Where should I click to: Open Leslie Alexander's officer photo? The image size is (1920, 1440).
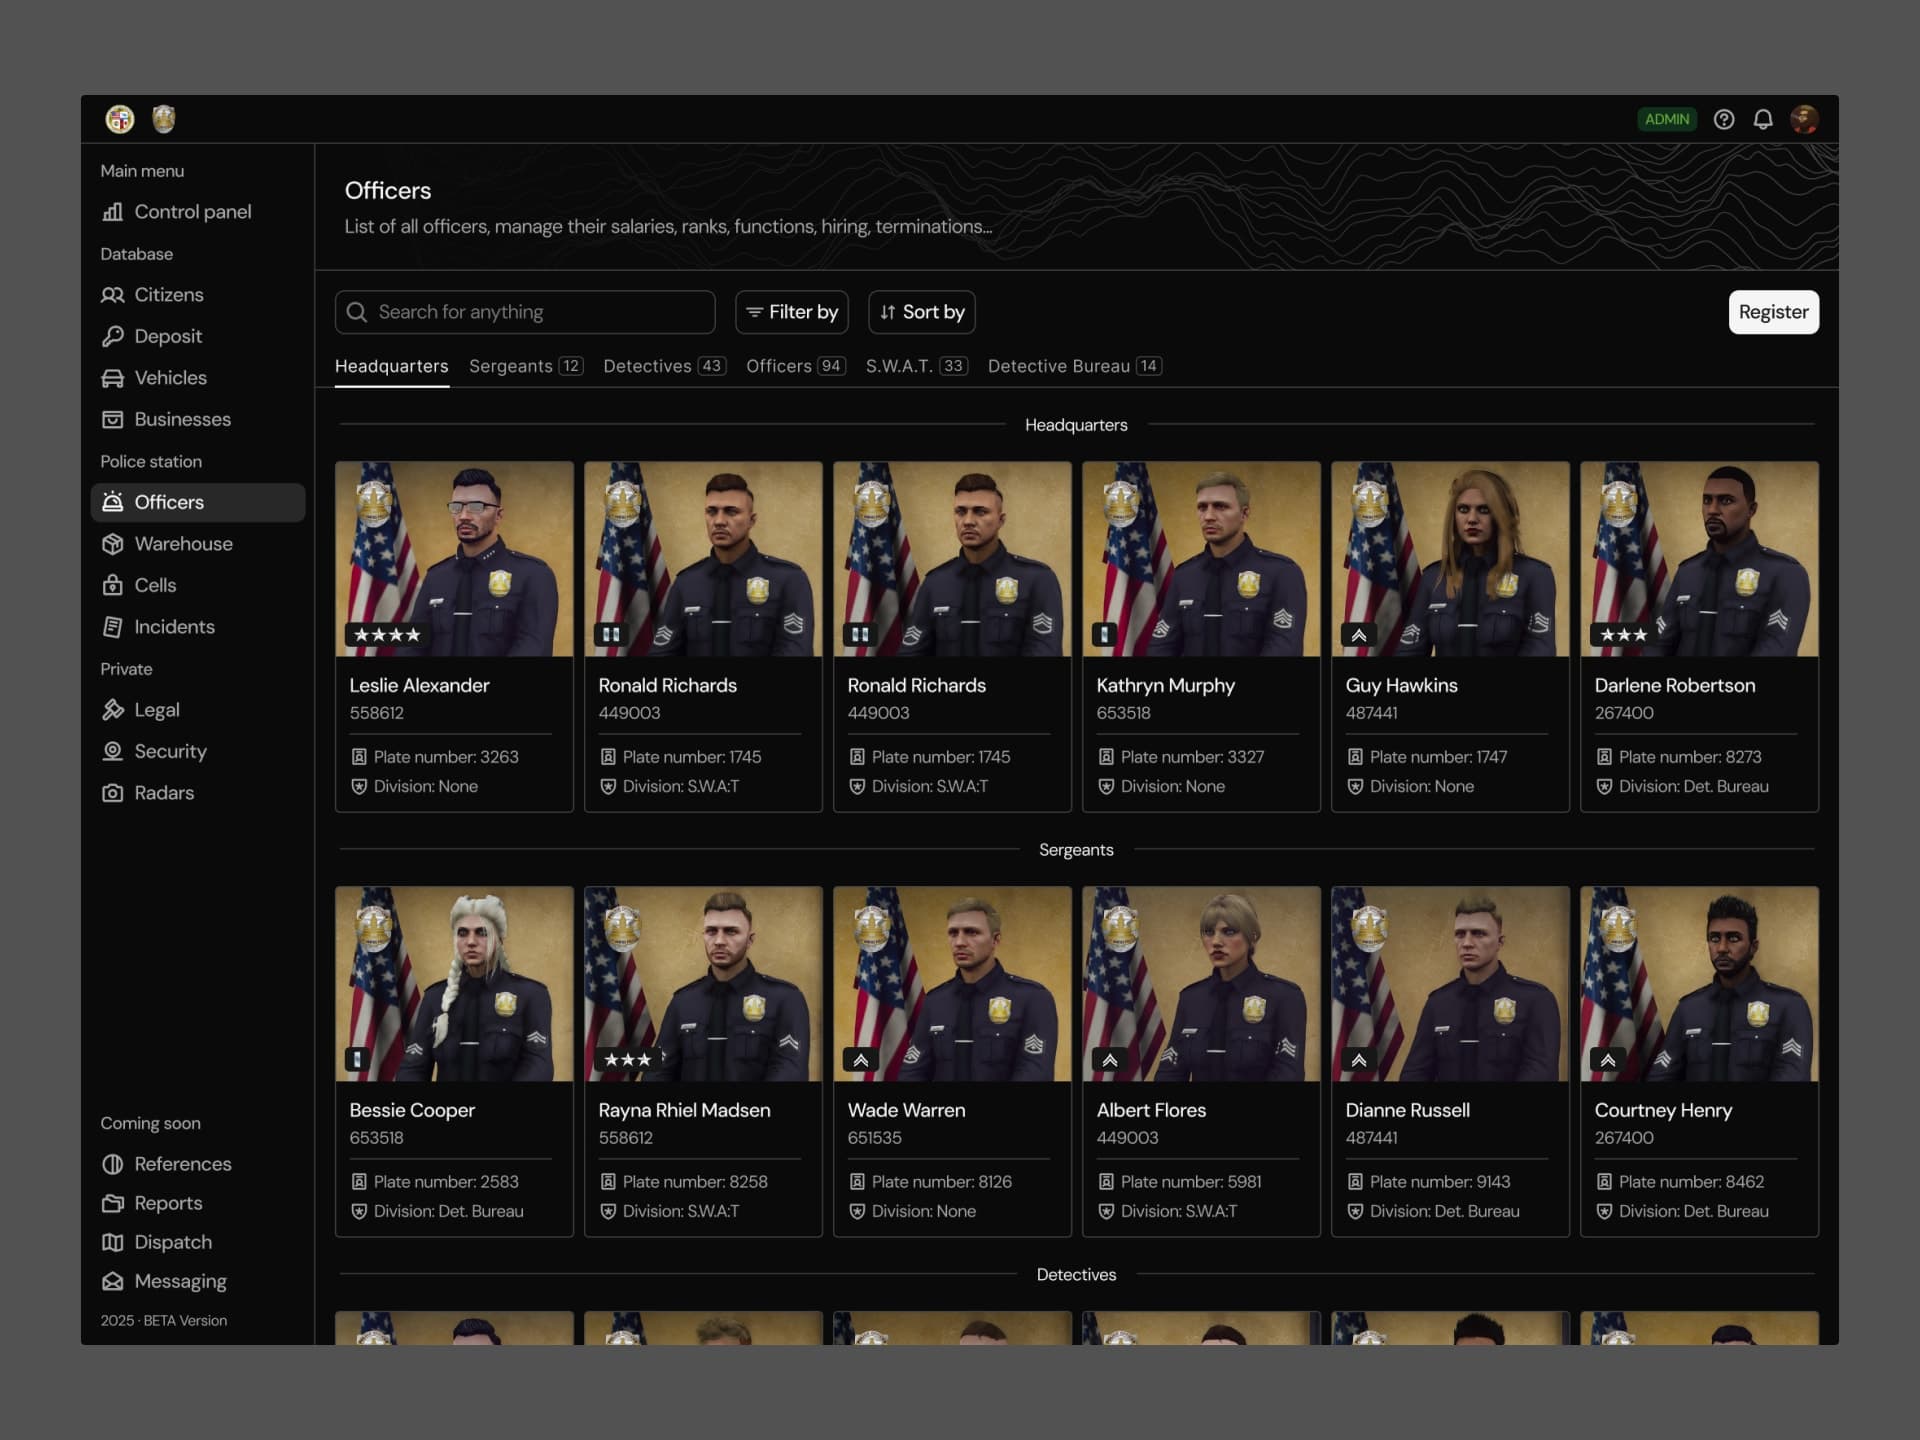tap(454, 559)
